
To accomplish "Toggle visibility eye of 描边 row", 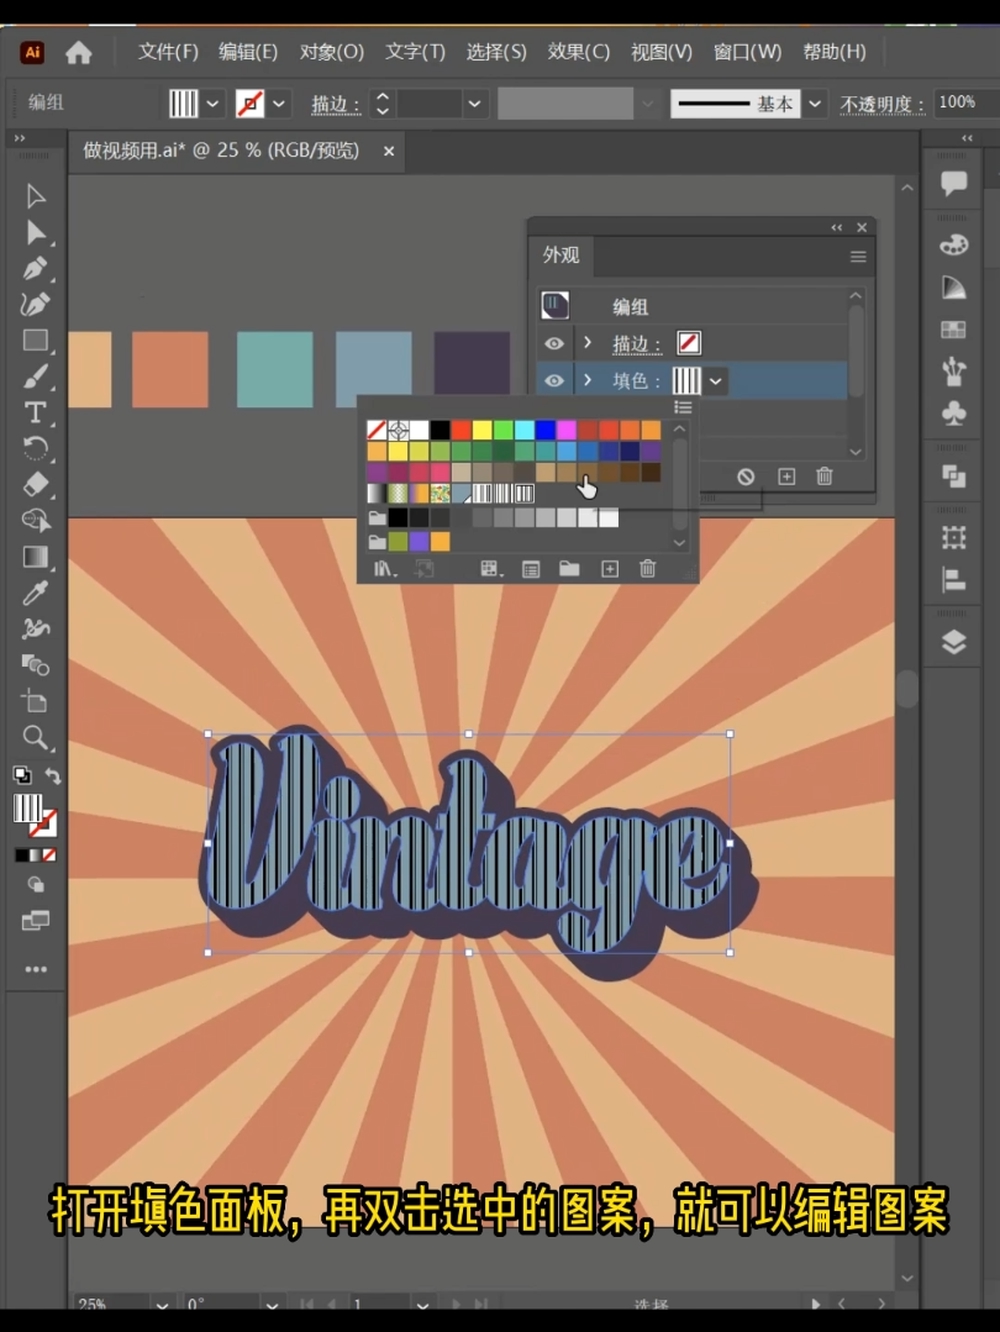I will click(554, 344).
